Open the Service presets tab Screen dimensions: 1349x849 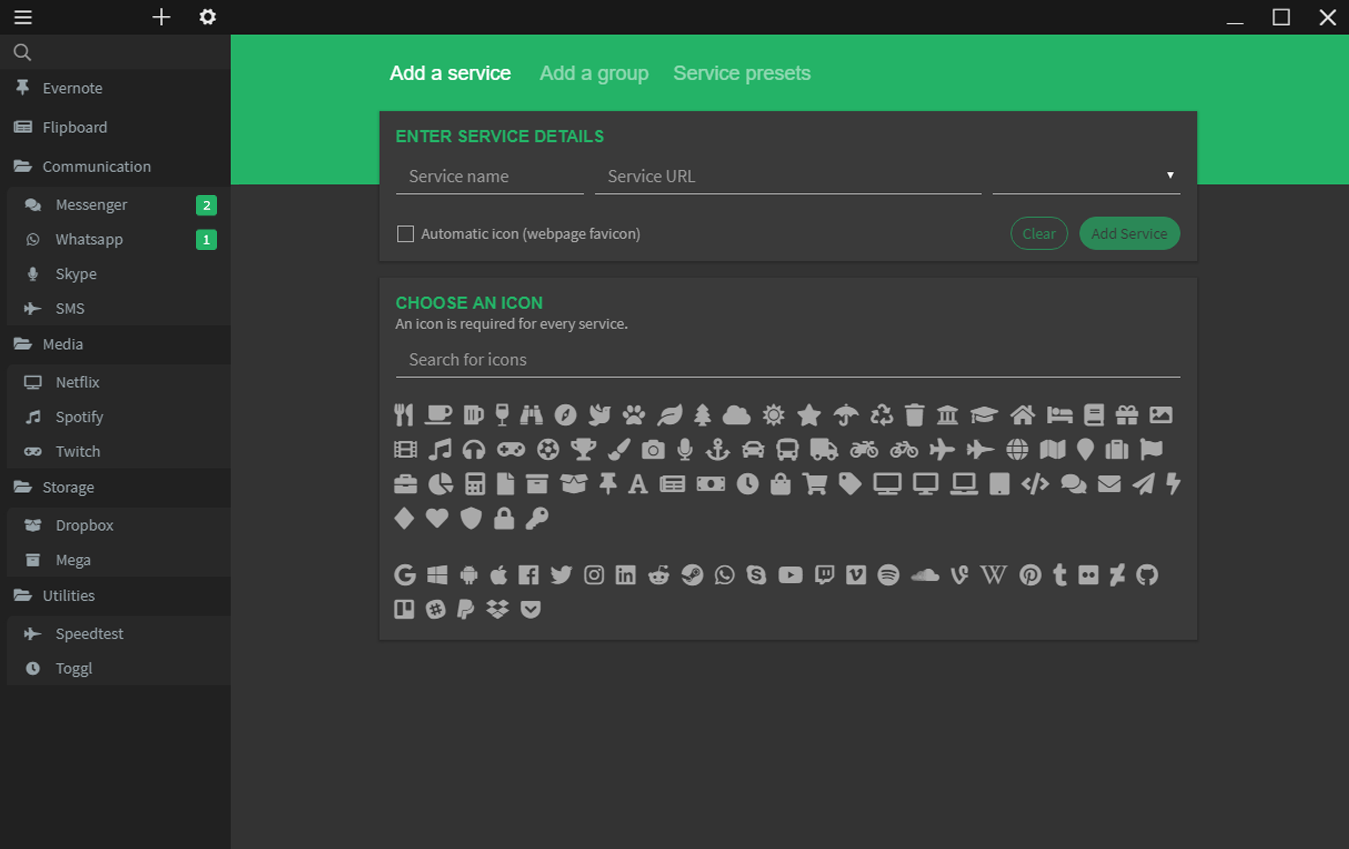coord(741,73)
